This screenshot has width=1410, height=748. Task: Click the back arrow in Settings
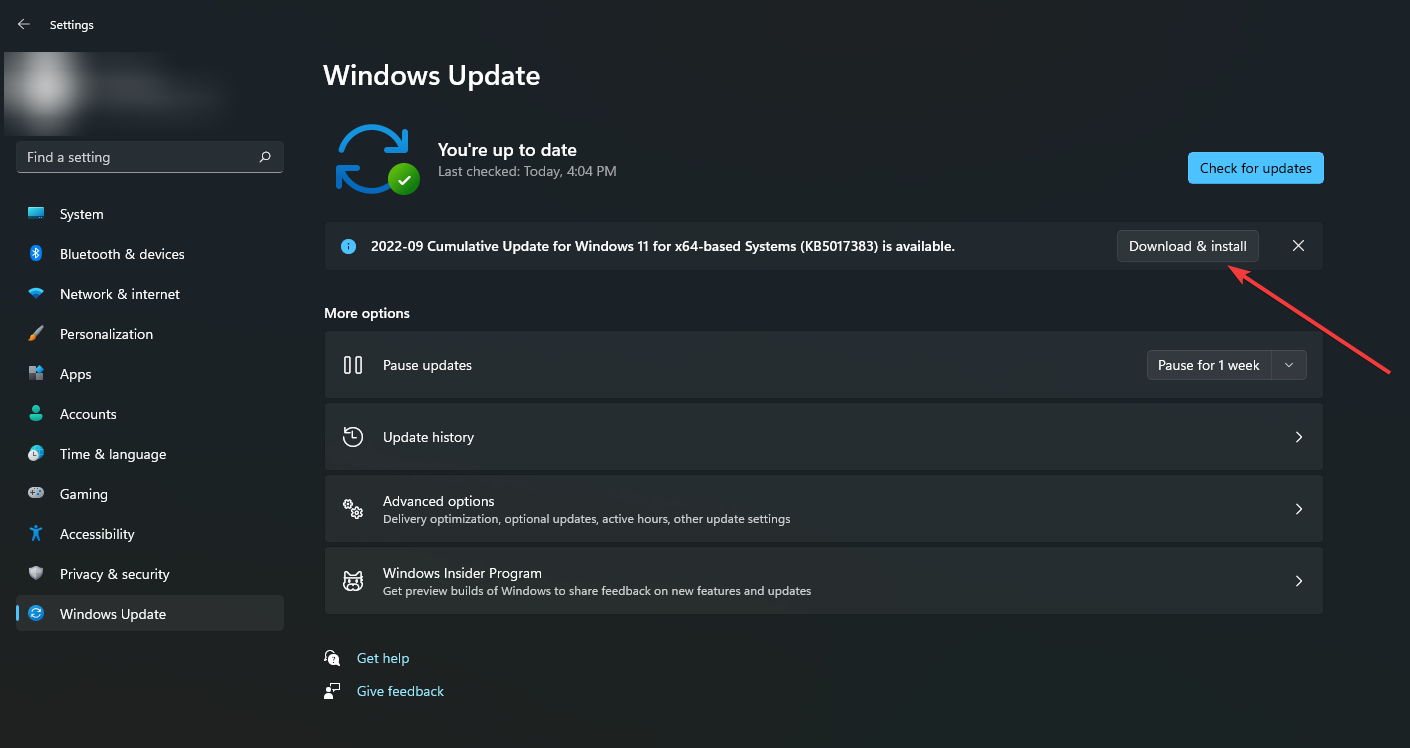pyautogui.click(x=23, y=24)
